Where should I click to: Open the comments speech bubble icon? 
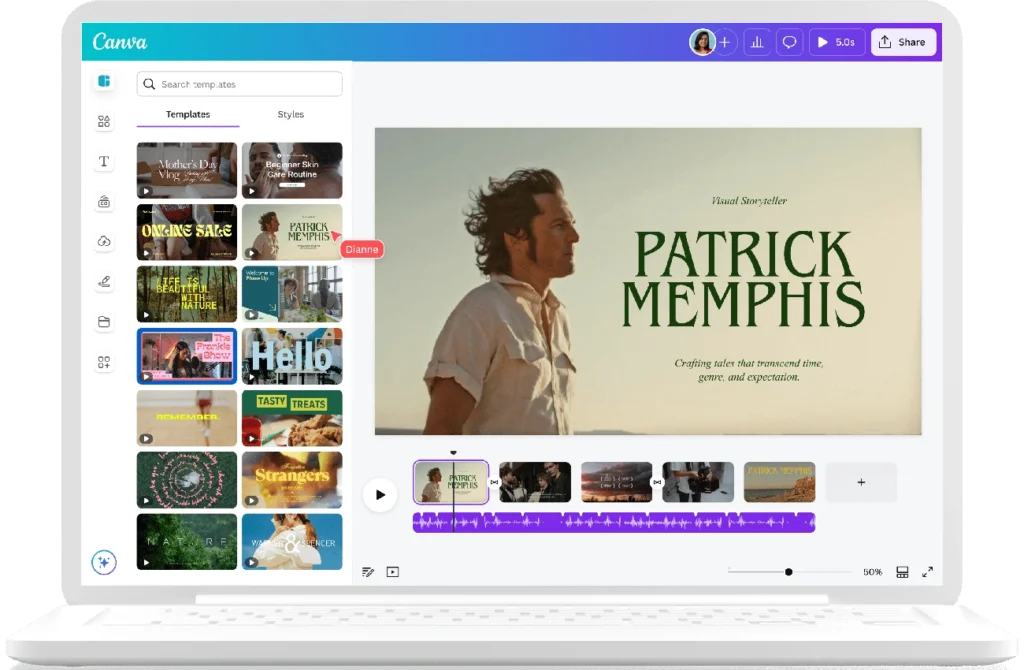click(789, 42)
